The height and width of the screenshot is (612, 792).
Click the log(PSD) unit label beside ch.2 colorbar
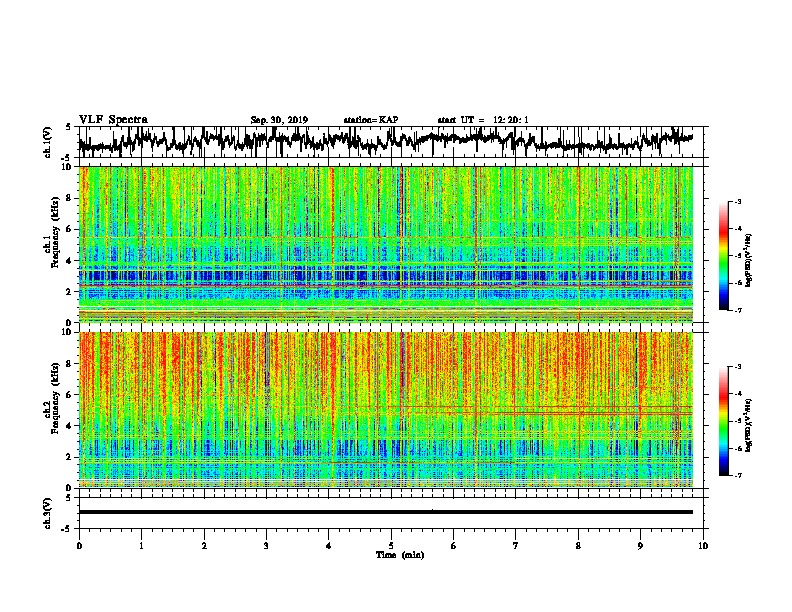tap(748, 426)
